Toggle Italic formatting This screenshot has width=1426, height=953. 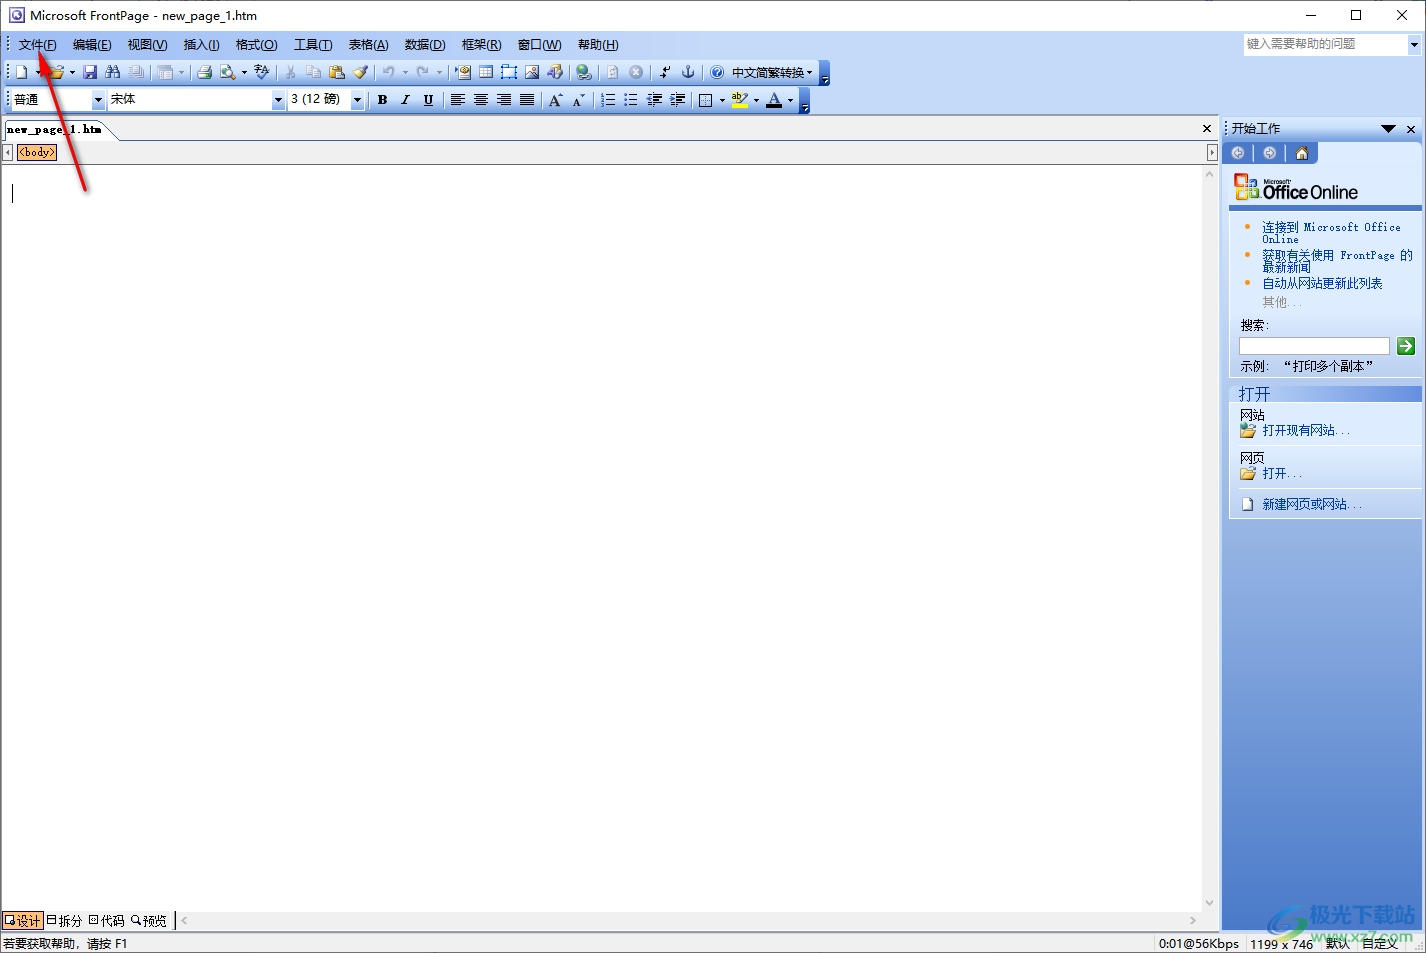click(x=405, y=100)
